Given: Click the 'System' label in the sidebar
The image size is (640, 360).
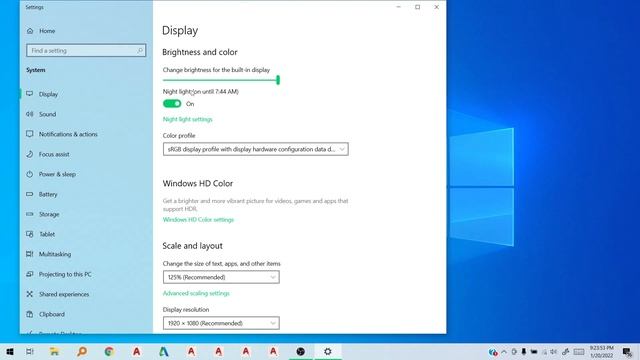Looking at the screenshot, I should coord(36,70).
